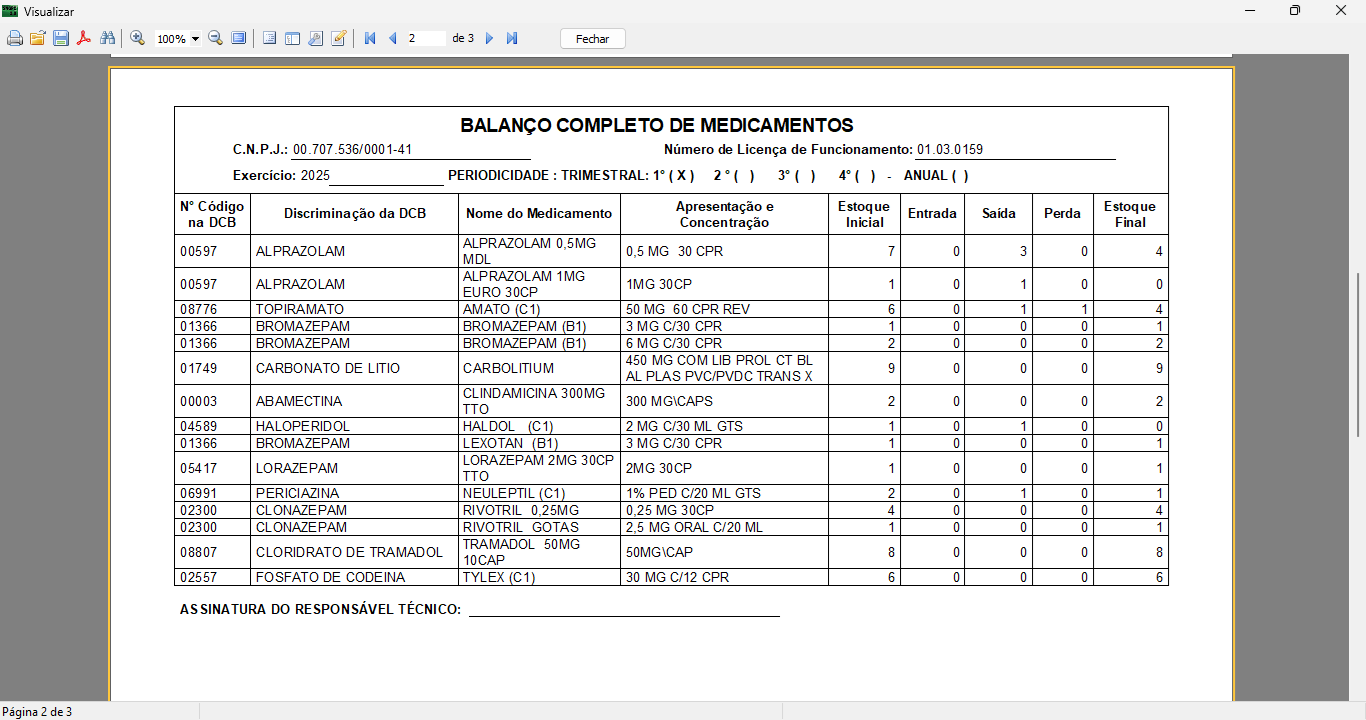Open text search with the binoculars icon
Screen dimensions: 1366x720
pos(107,39)
